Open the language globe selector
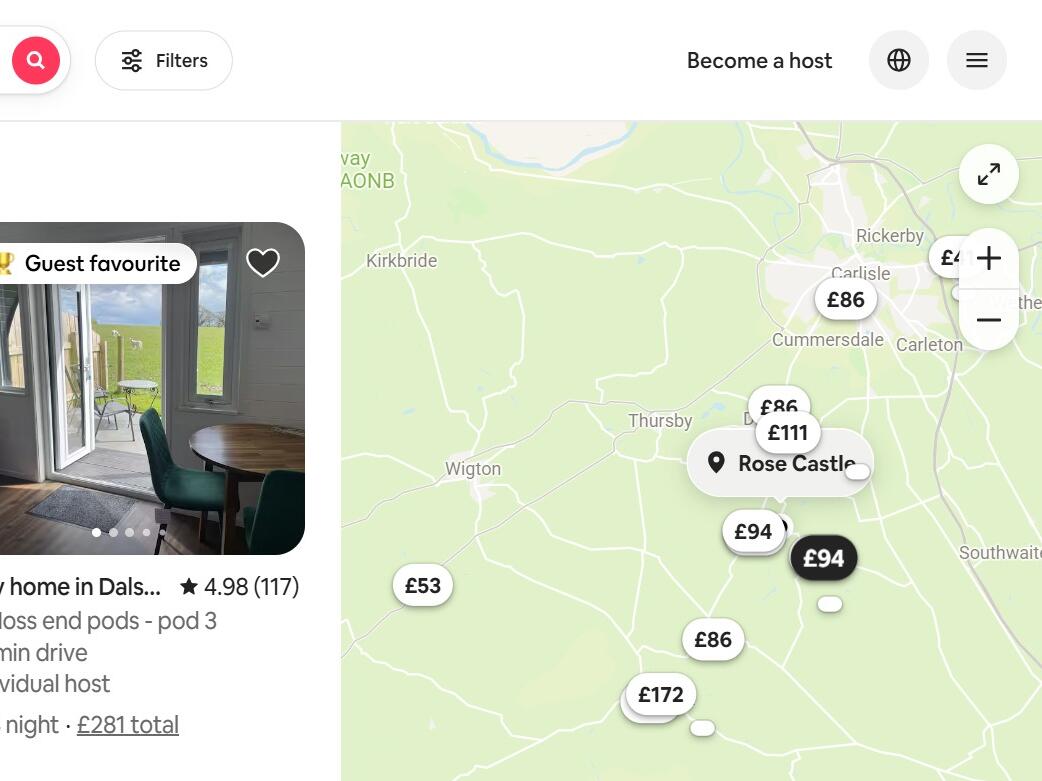1042x781 pixels. (x=898, y=60)
